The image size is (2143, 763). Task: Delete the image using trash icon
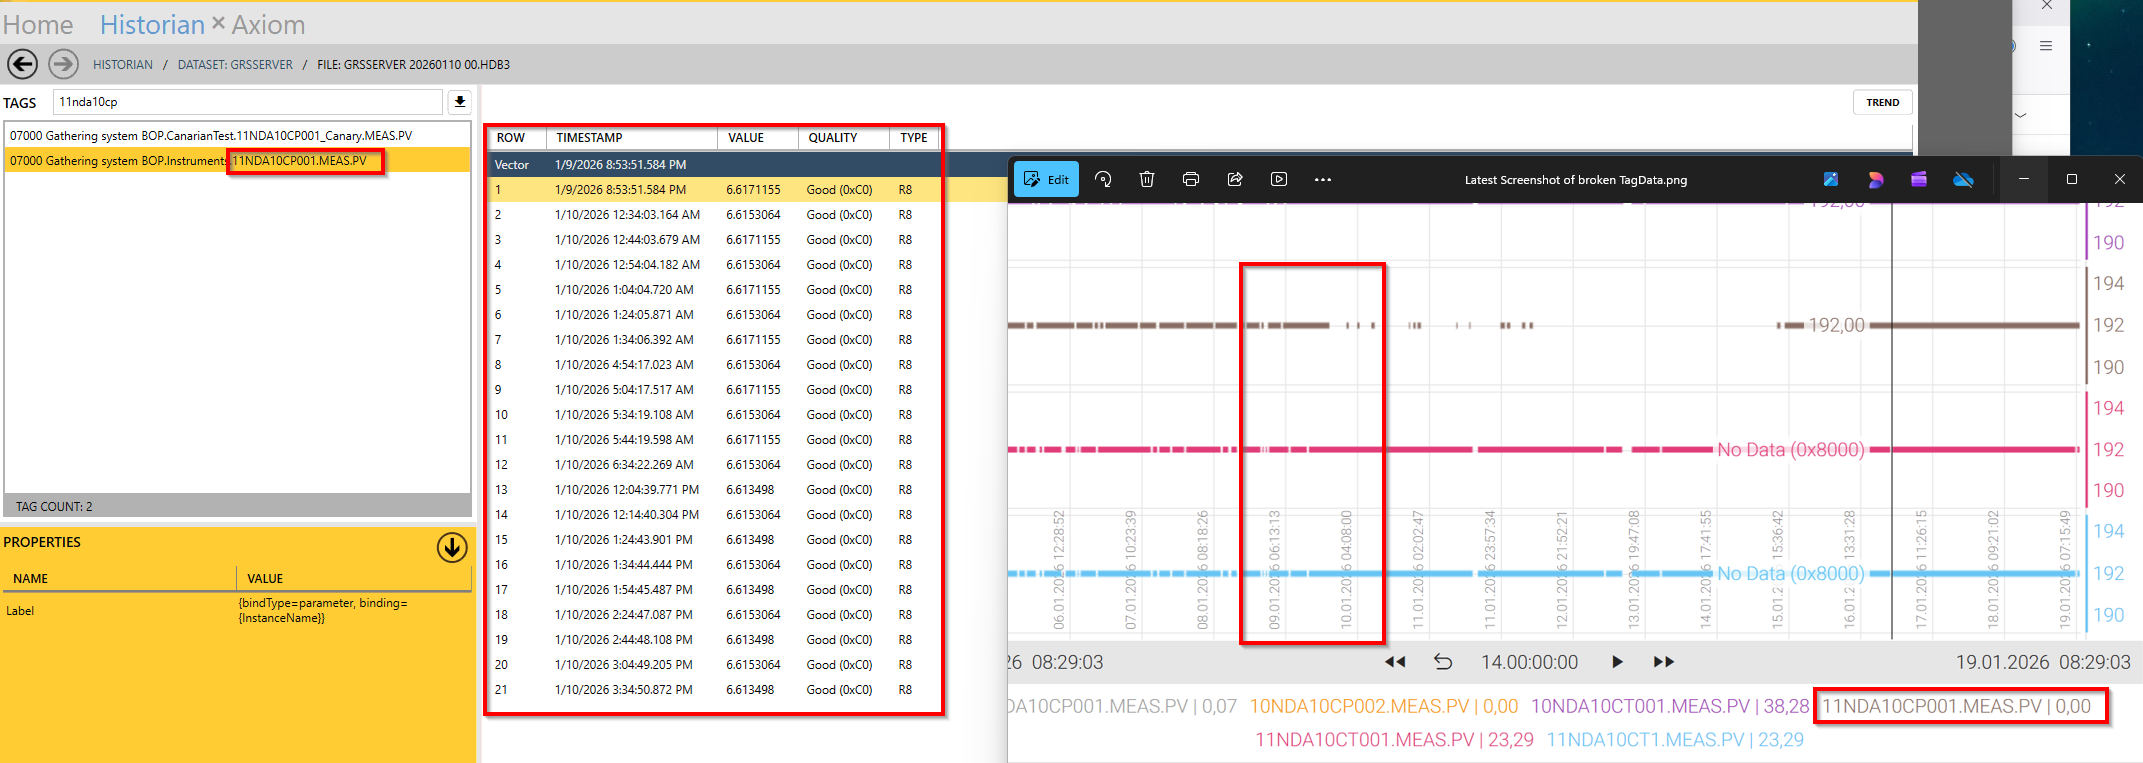(1147, 179)
